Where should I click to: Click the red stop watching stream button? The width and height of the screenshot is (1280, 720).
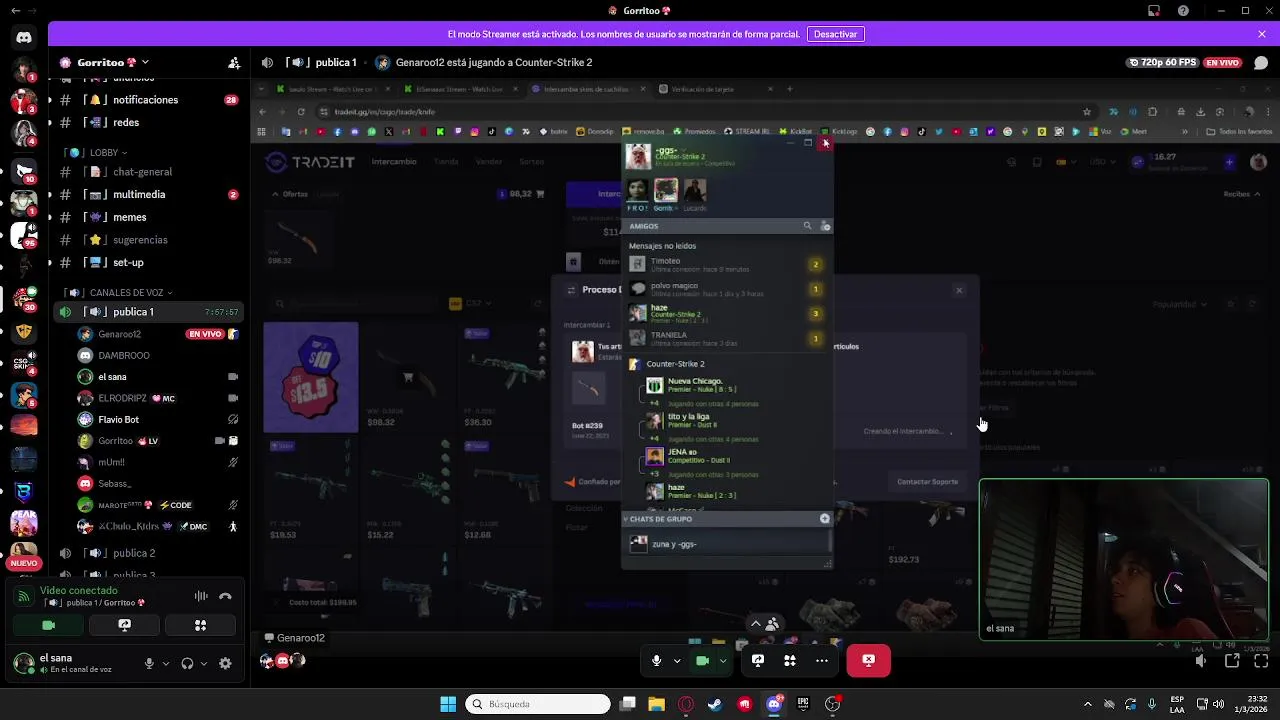[x=868, y=660]
